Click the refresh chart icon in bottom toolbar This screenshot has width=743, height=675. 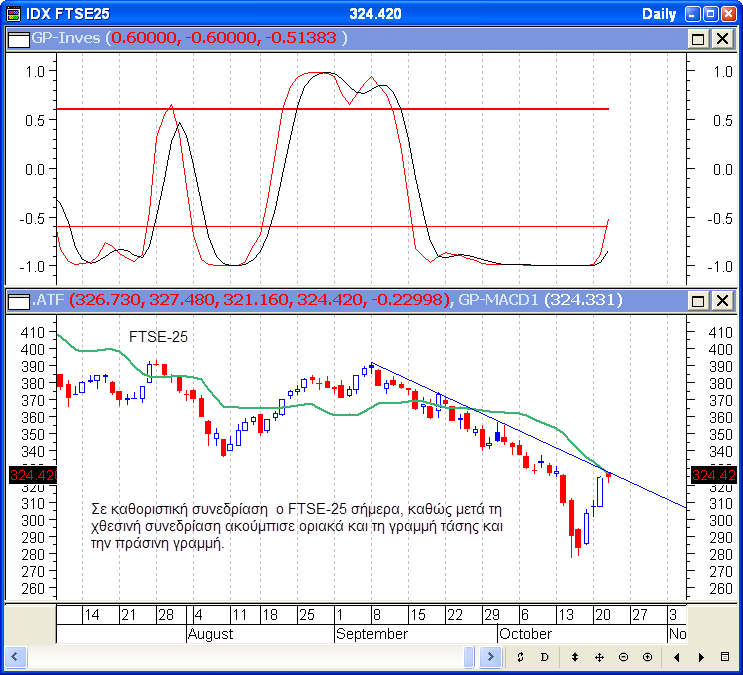pos(520,657)
